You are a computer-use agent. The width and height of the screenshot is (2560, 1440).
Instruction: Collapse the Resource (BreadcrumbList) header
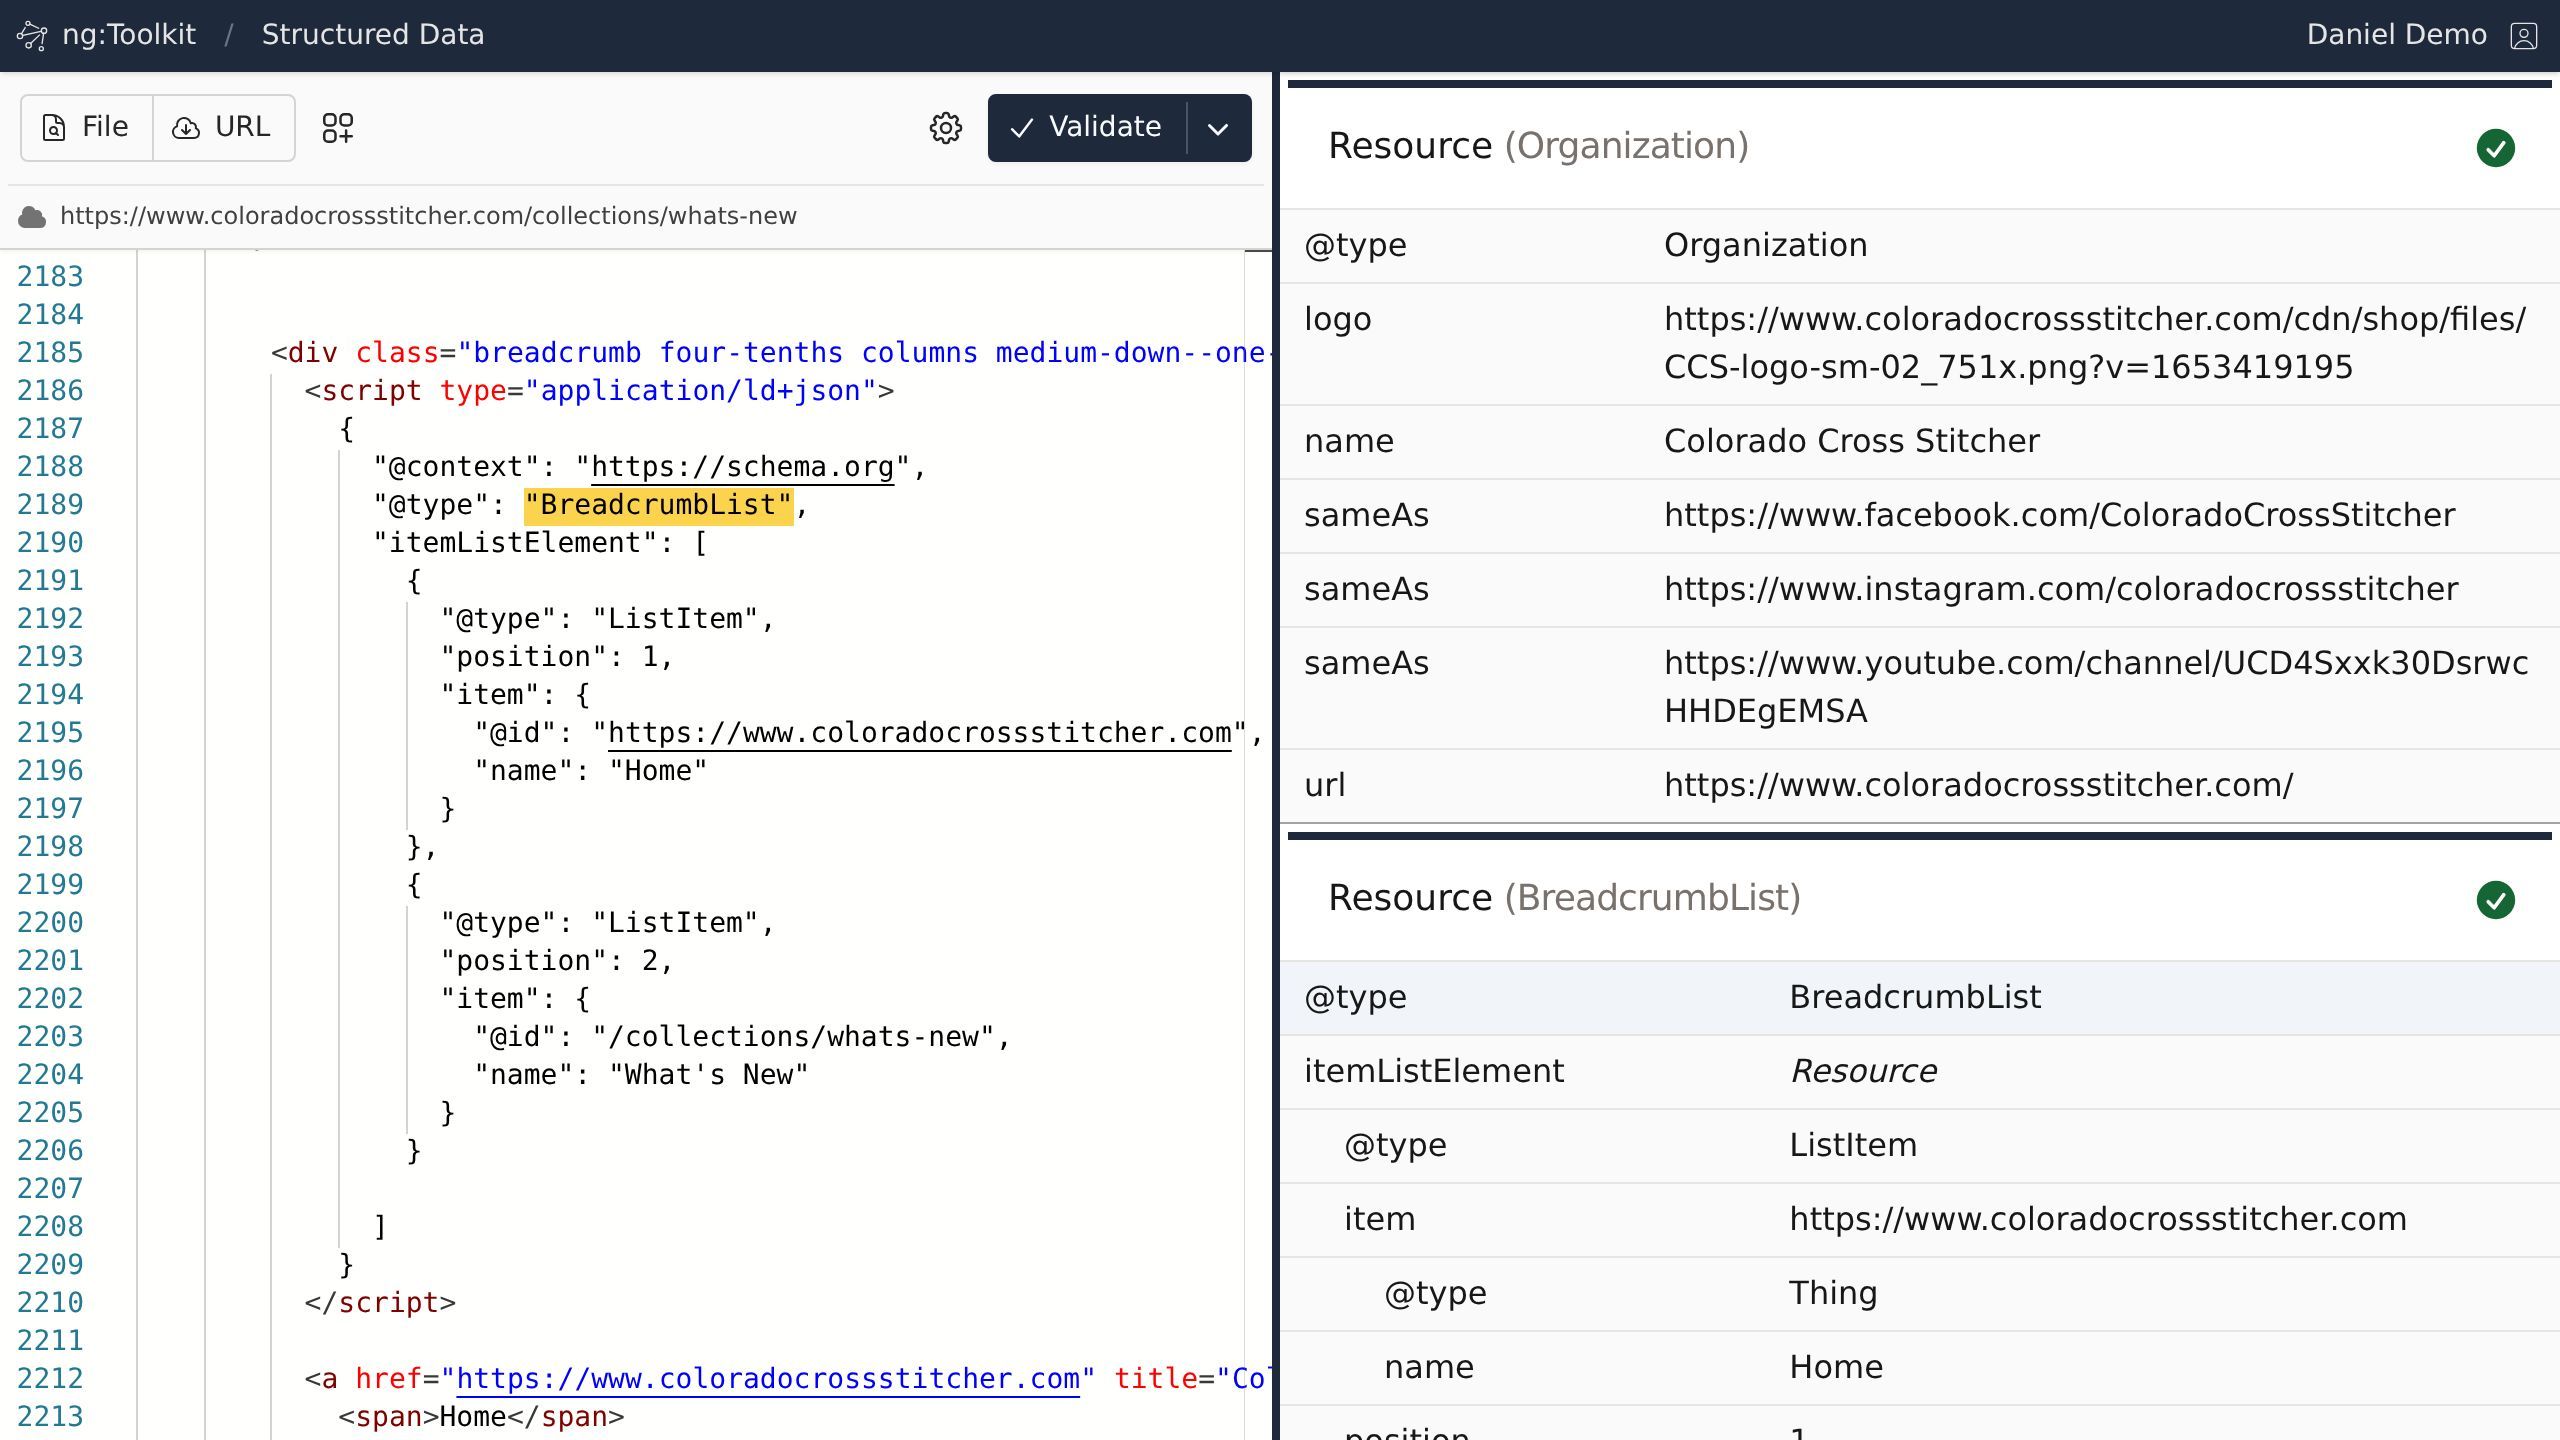1563,898
